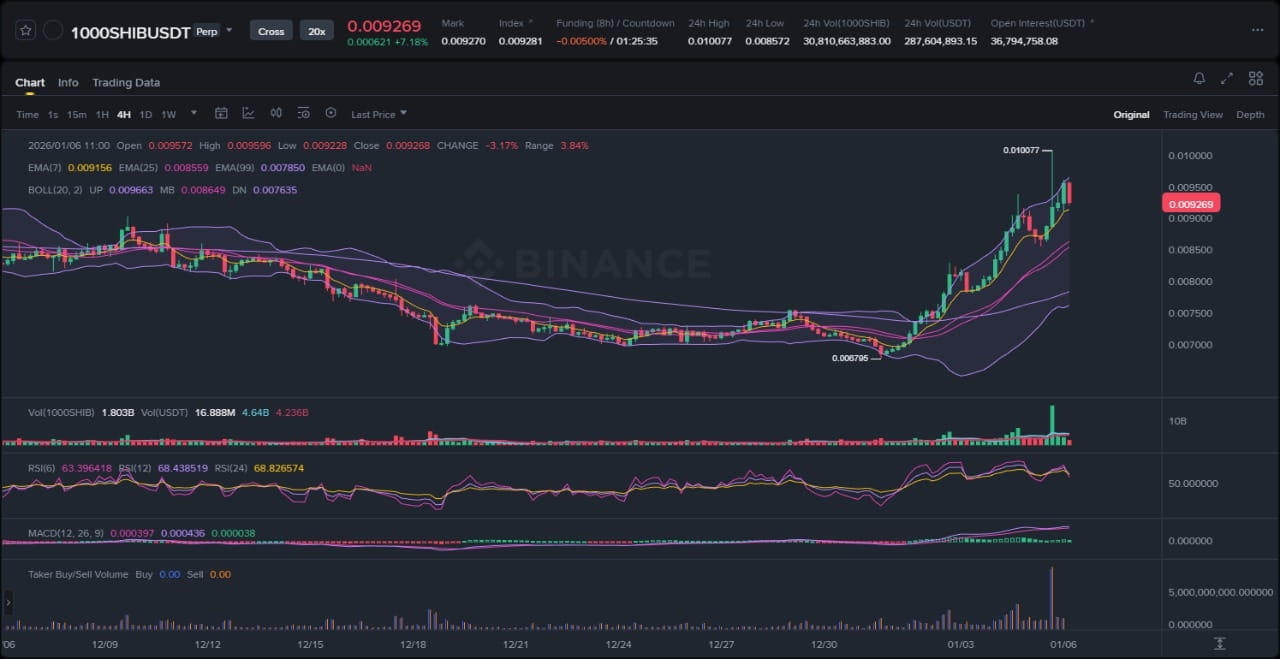Click the 0.009269 current price label on axis
This screenshot has width=1280, height=659.
[1191, 204]
